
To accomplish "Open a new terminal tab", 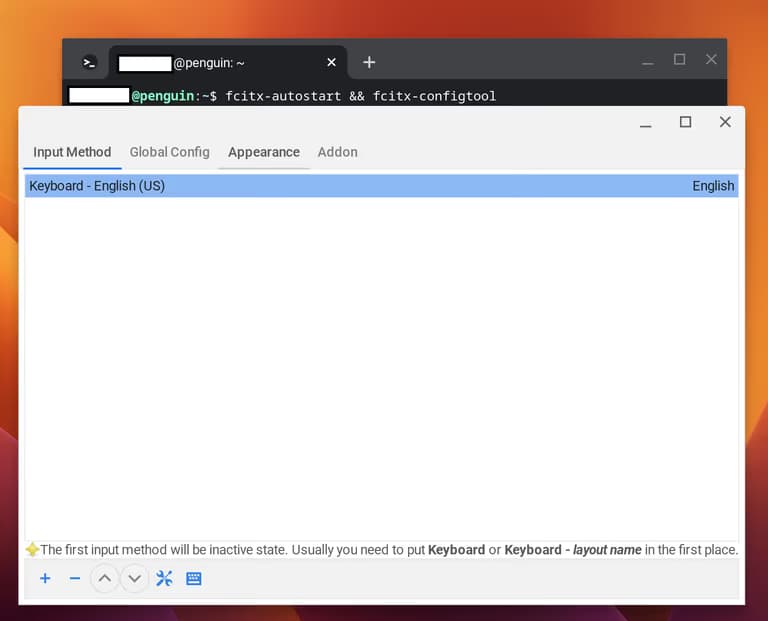I will [x=369, y=62].
